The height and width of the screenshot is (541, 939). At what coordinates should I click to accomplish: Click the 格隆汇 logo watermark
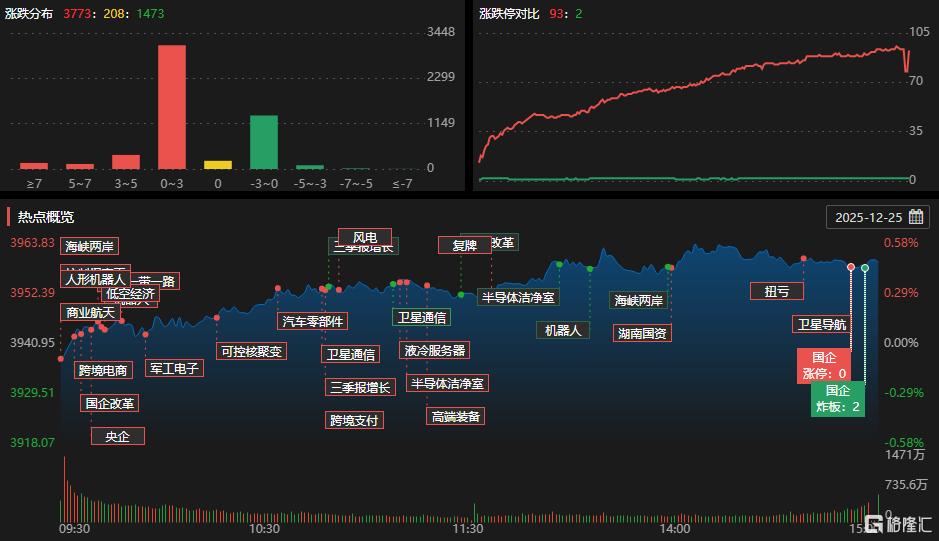coord(898,523)
